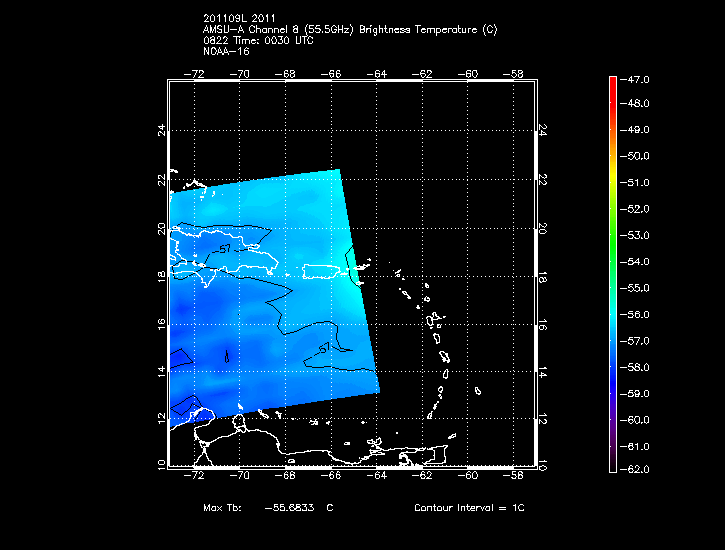Click the -47.0 color bar label
This screenshot has height=550, width=725.
[x=636, y=78]
